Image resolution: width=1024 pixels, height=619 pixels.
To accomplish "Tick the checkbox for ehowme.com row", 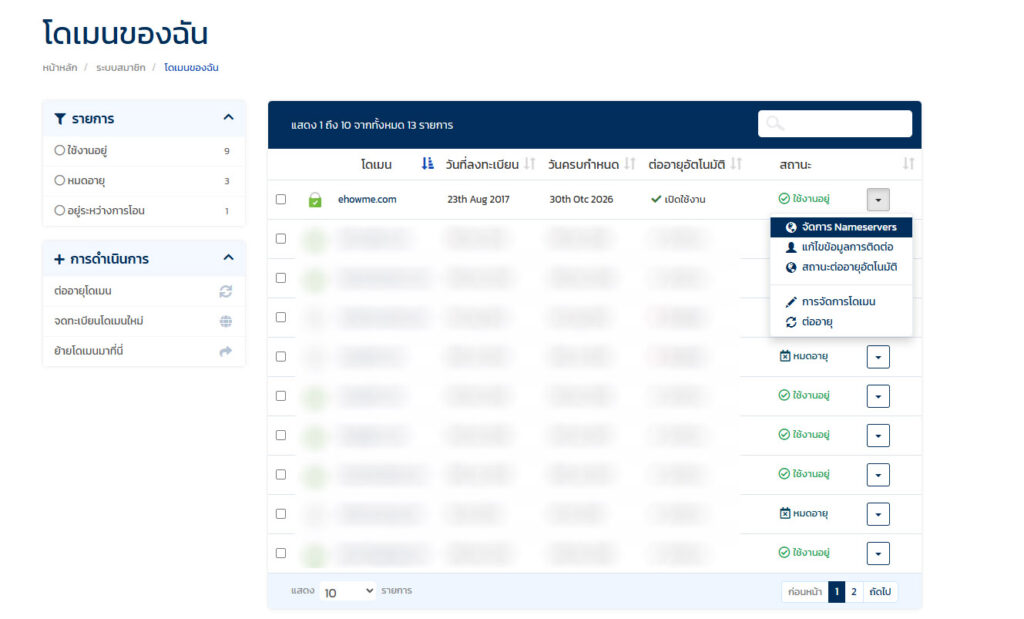I will (x=281, y=199).
